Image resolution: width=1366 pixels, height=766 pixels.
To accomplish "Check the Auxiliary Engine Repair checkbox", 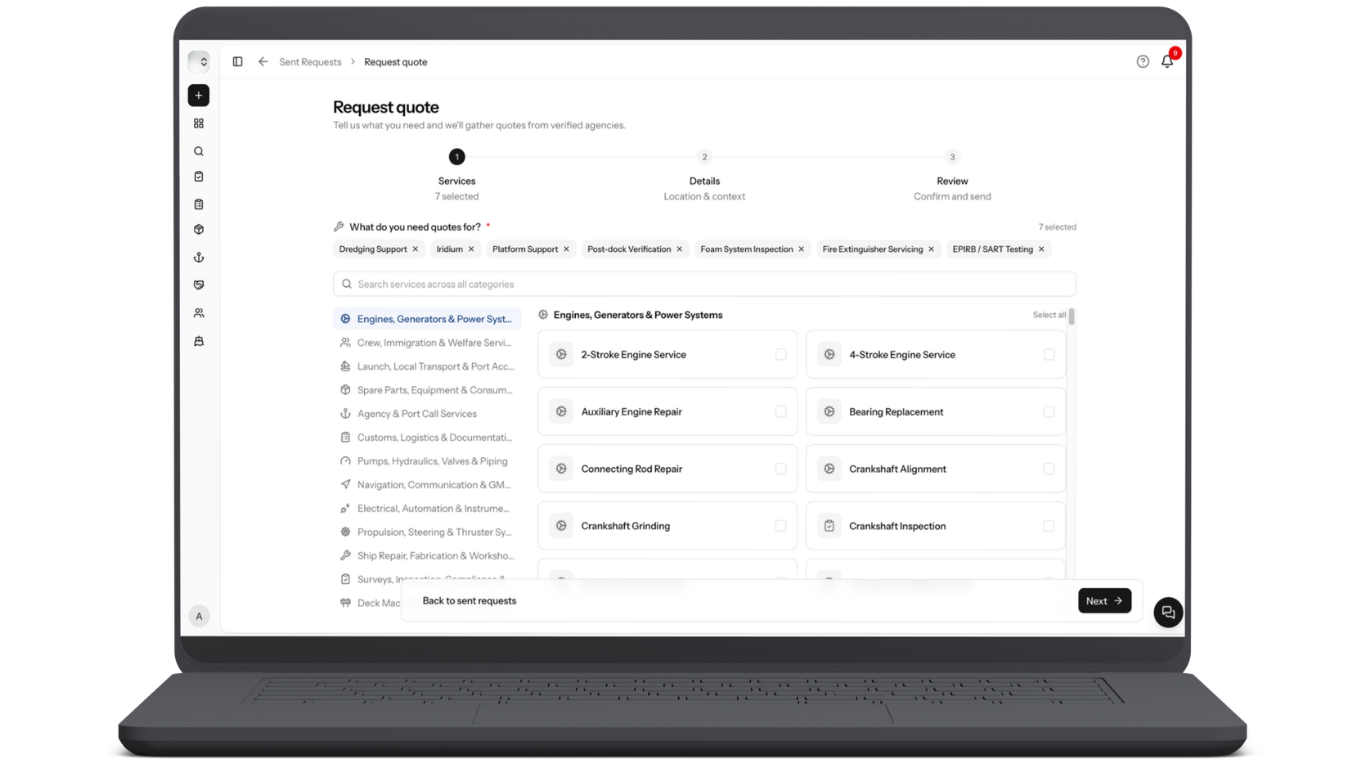I will (781, 411).
